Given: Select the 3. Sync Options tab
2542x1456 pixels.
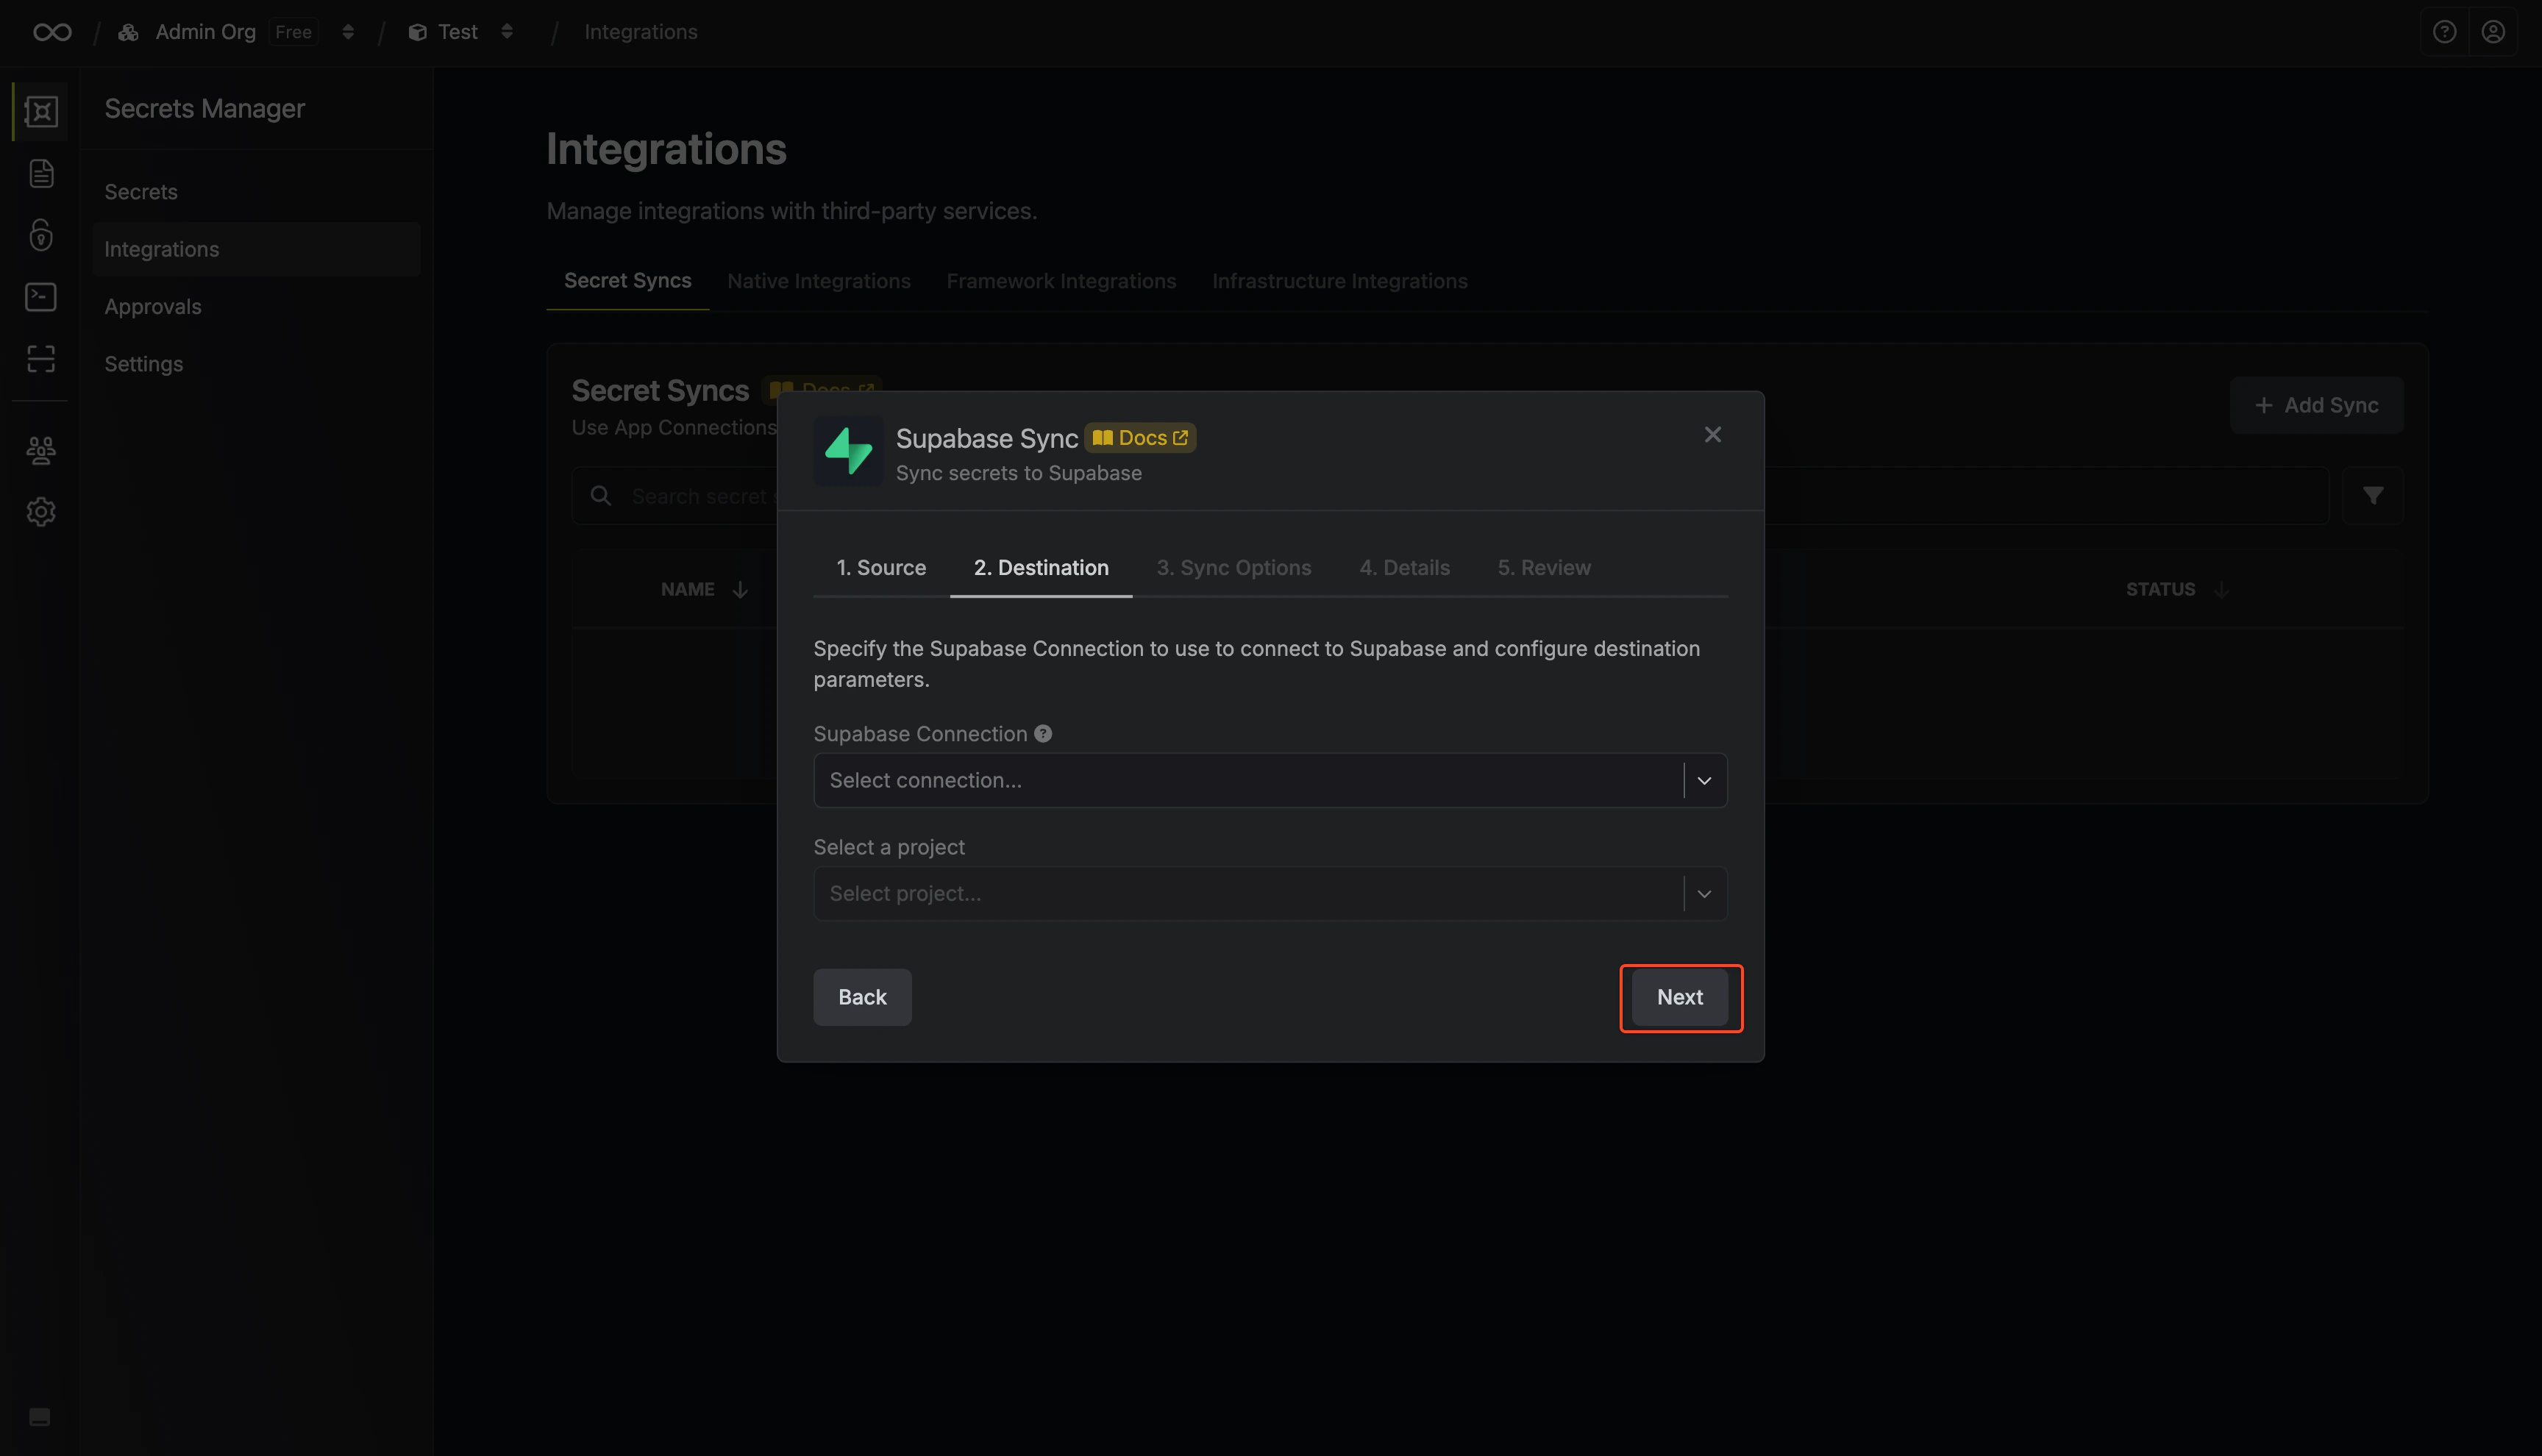Looking at the screenshot, I should click(1233, 567).
